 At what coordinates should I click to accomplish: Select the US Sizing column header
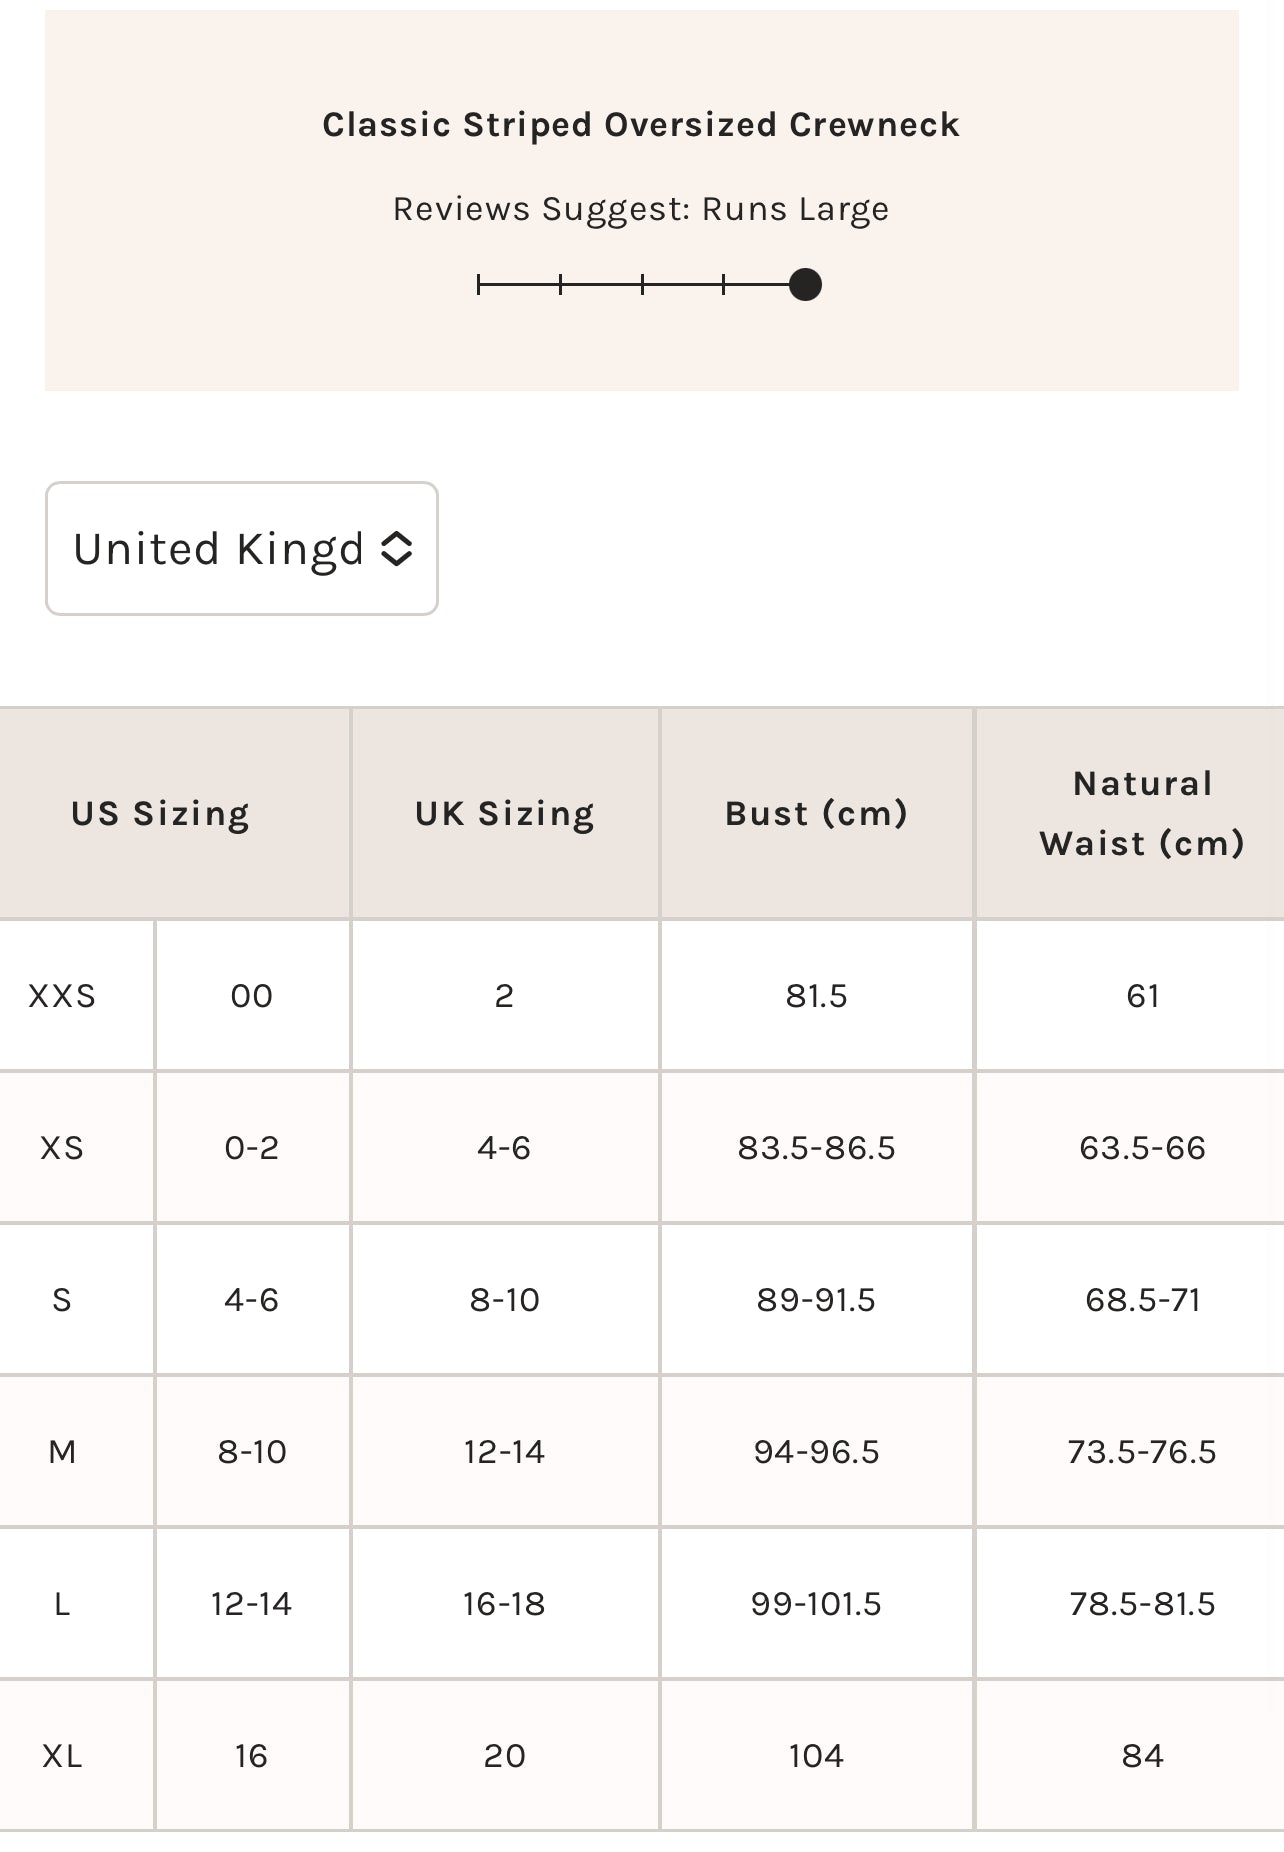160,813
